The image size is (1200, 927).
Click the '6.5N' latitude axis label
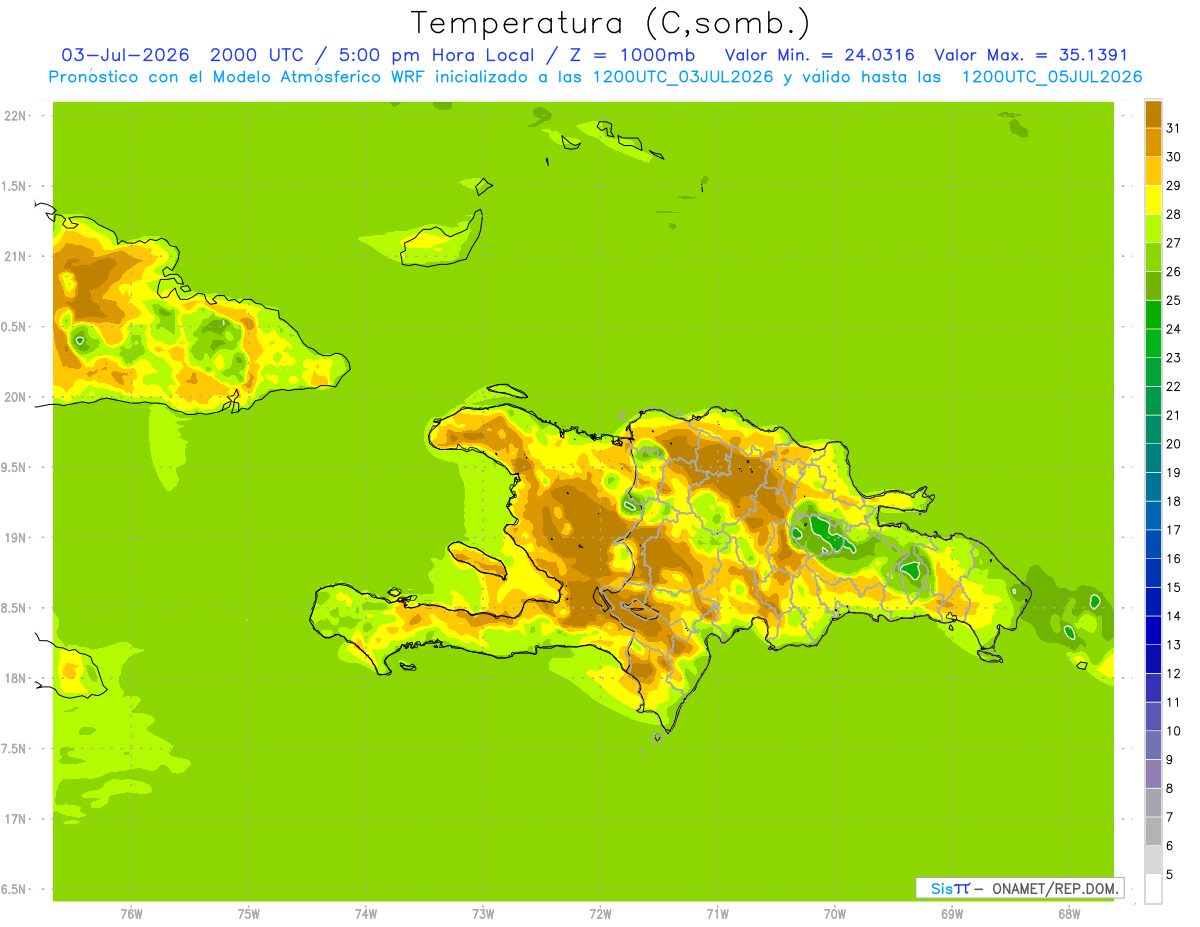15,889
